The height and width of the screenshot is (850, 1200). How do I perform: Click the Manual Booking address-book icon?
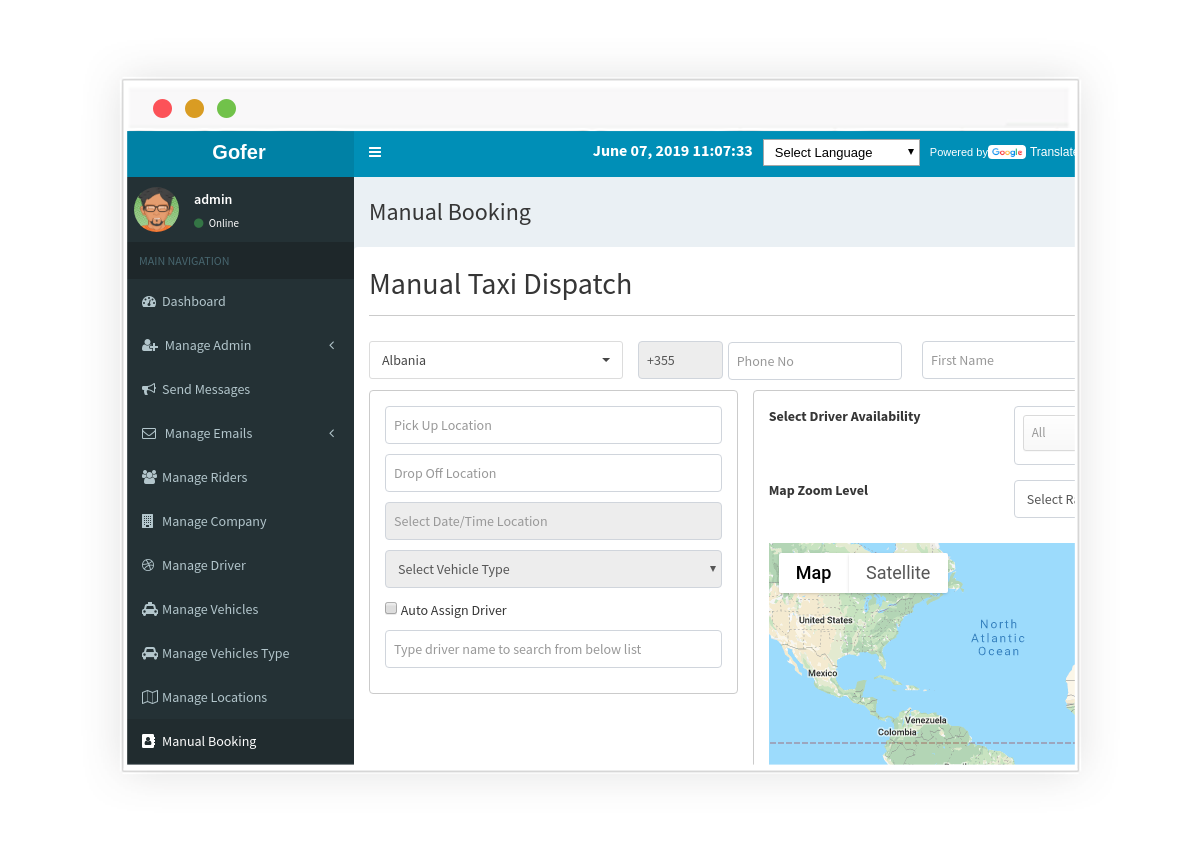coord(148,741)
